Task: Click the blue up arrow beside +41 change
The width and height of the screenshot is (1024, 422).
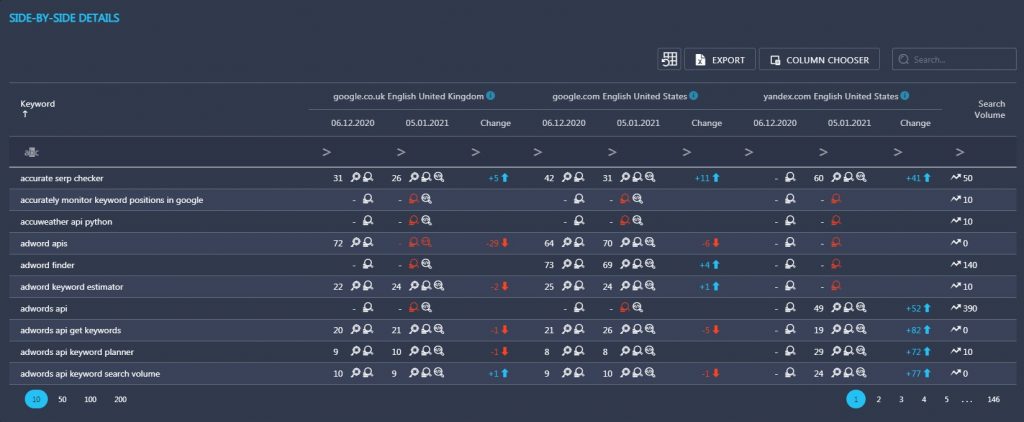Action: pos(927,178)
